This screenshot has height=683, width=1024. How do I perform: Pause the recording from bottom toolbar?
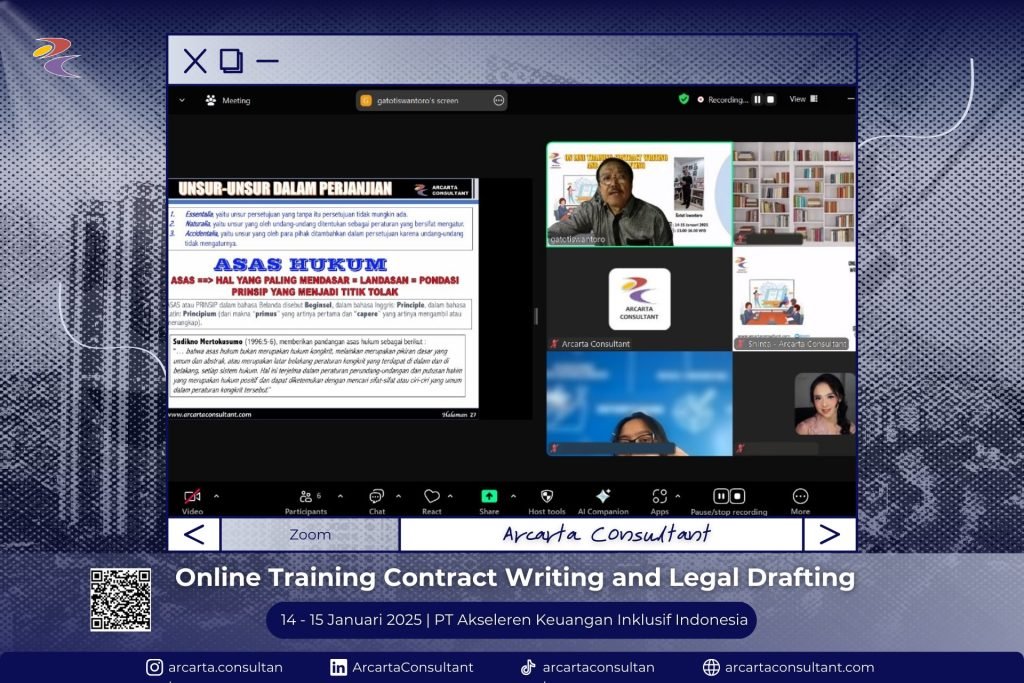(x=721, y=496)
